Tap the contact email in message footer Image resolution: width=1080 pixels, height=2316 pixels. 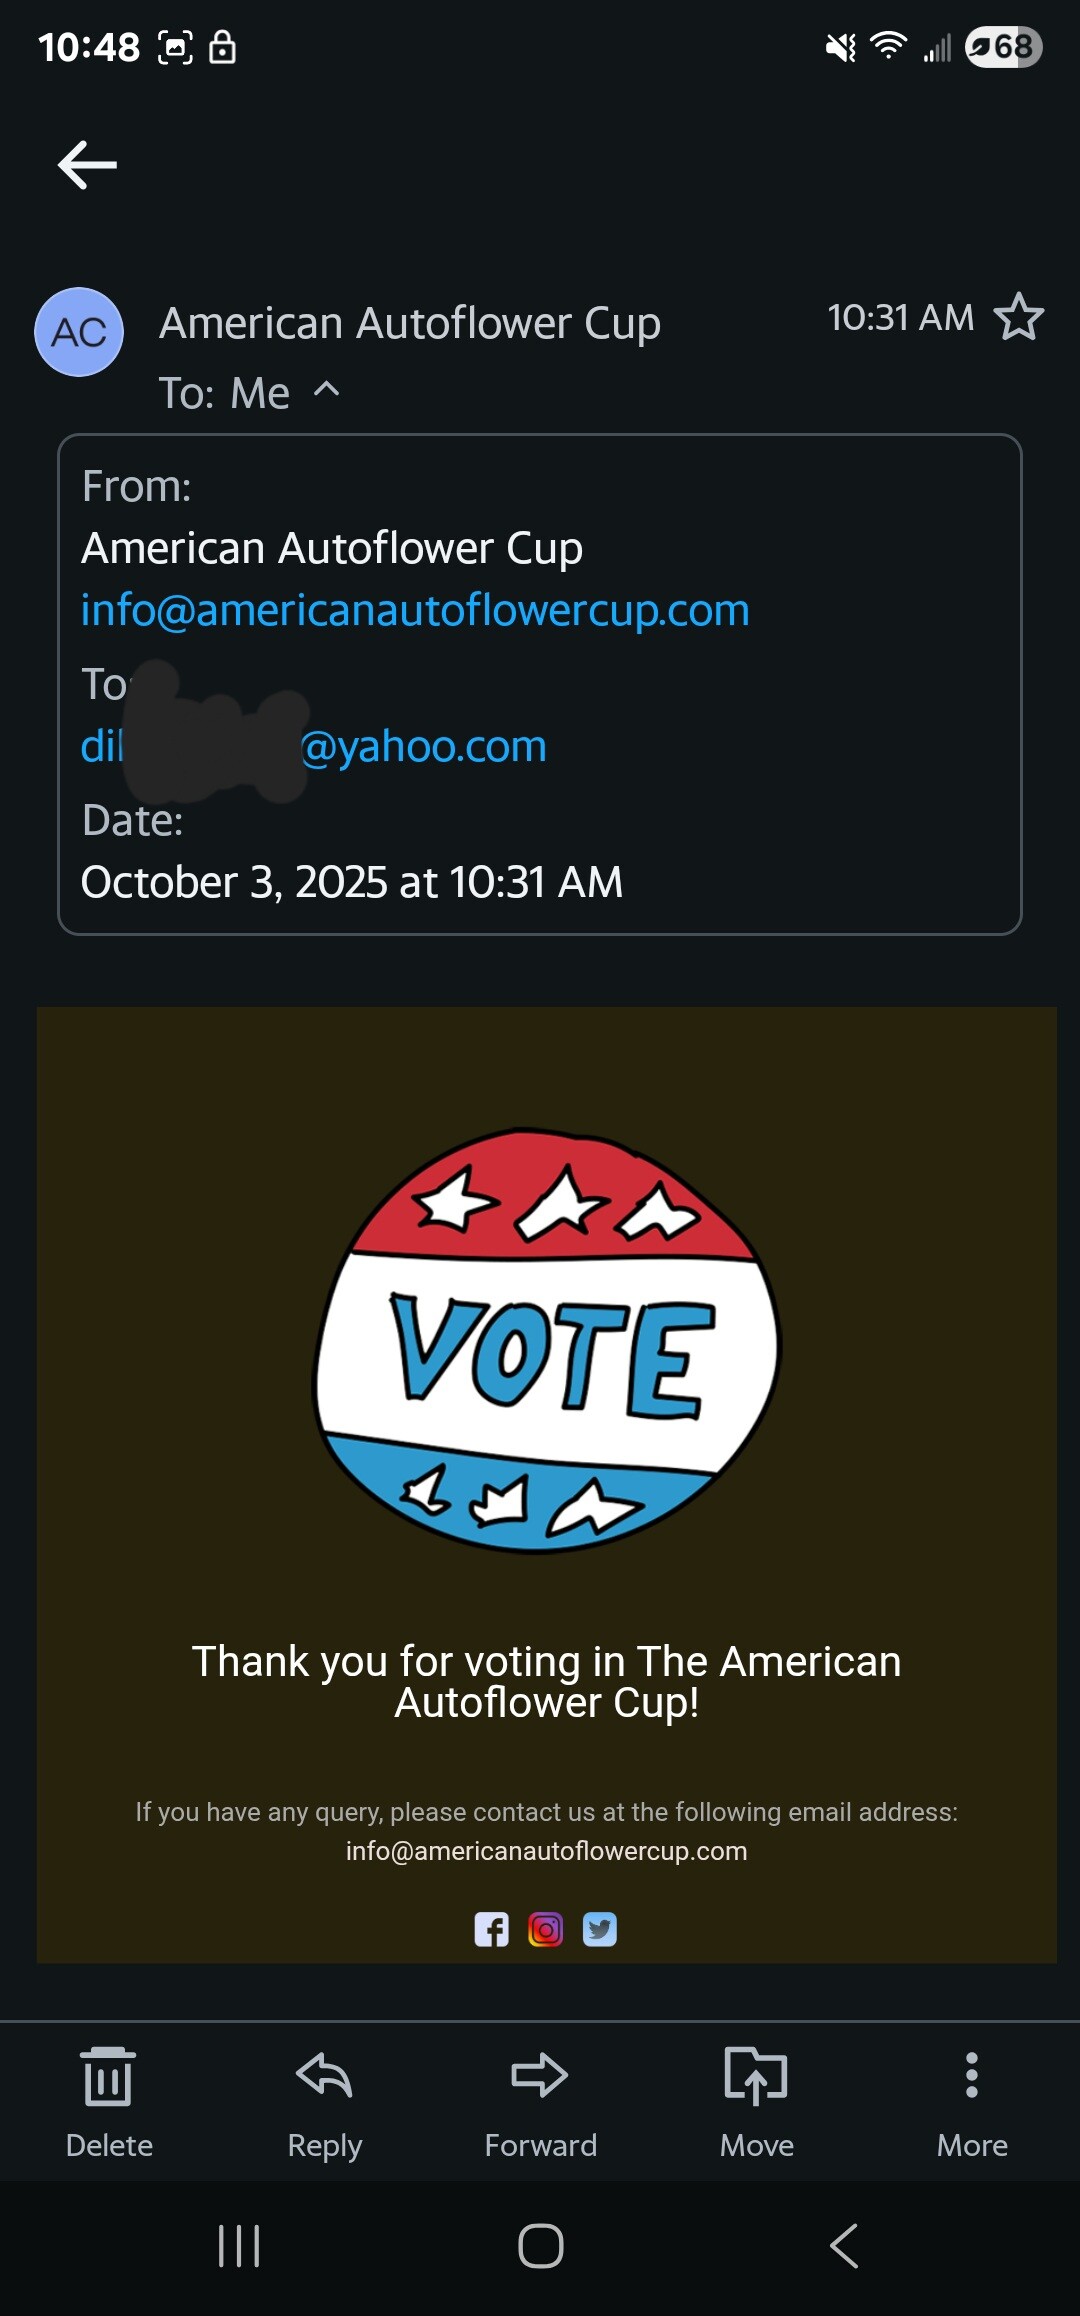point(546,1851)
